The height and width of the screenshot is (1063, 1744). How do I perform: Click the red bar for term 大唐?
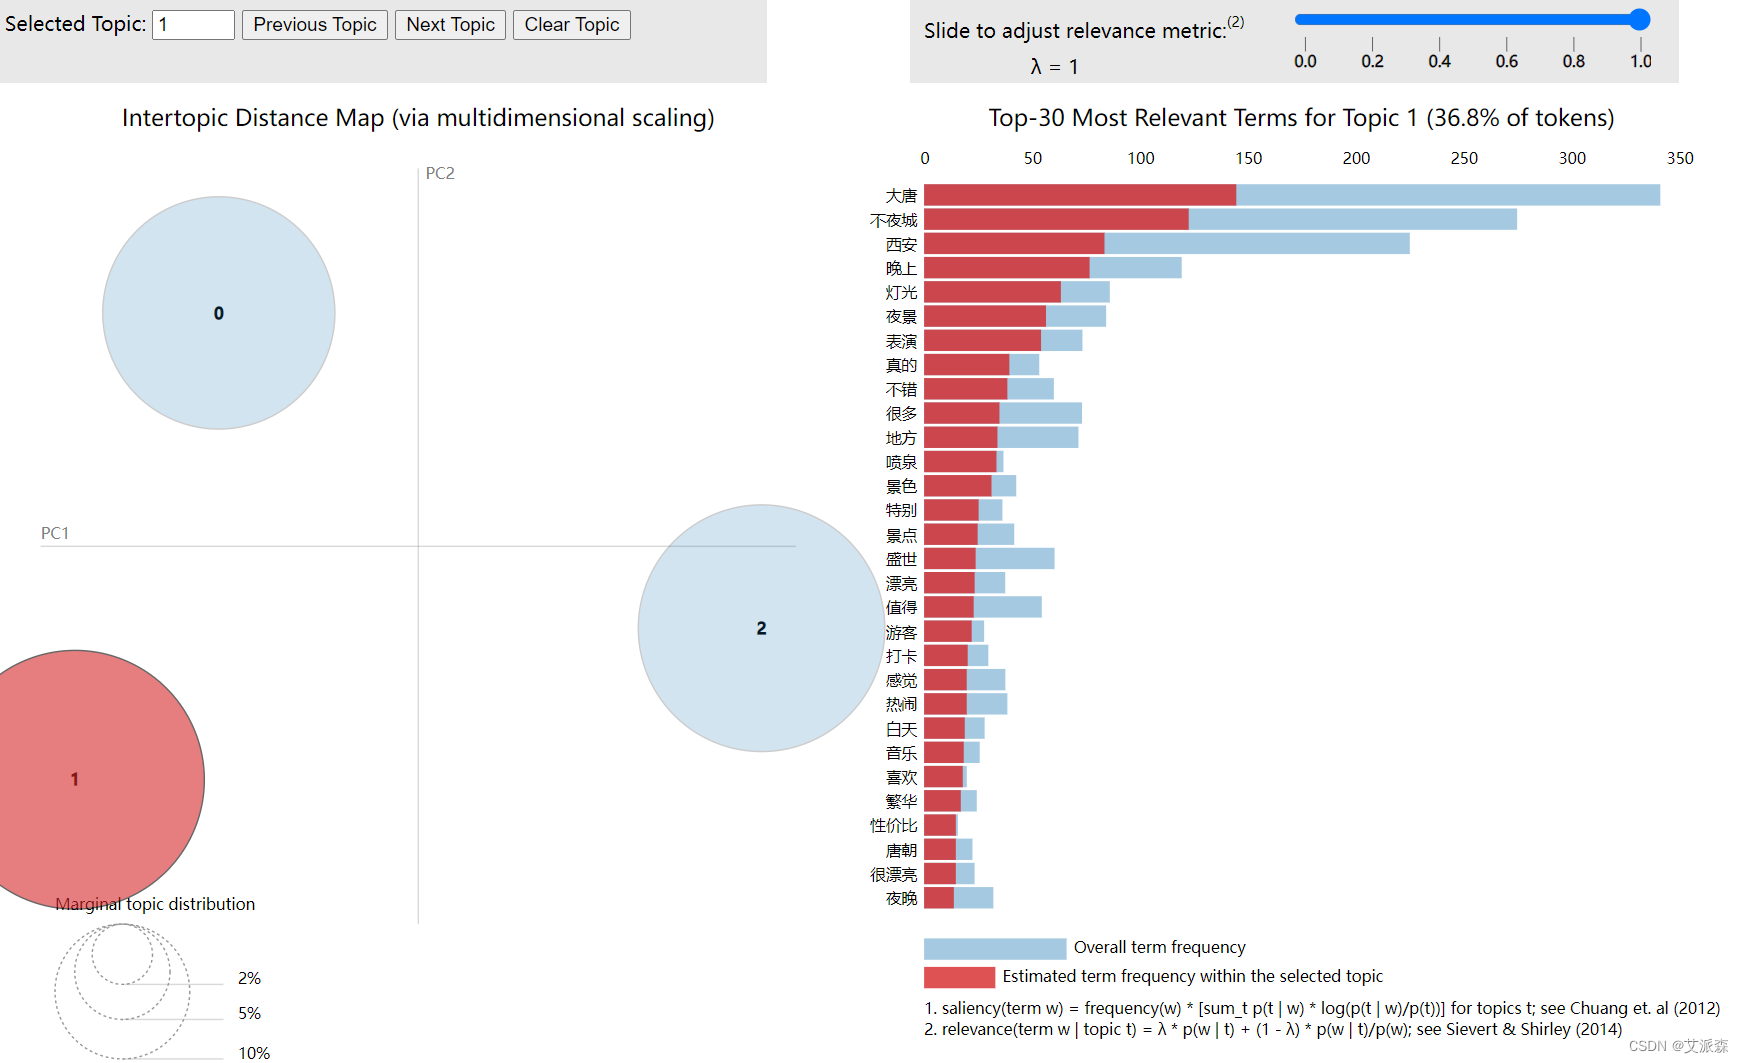point(1080,195)
